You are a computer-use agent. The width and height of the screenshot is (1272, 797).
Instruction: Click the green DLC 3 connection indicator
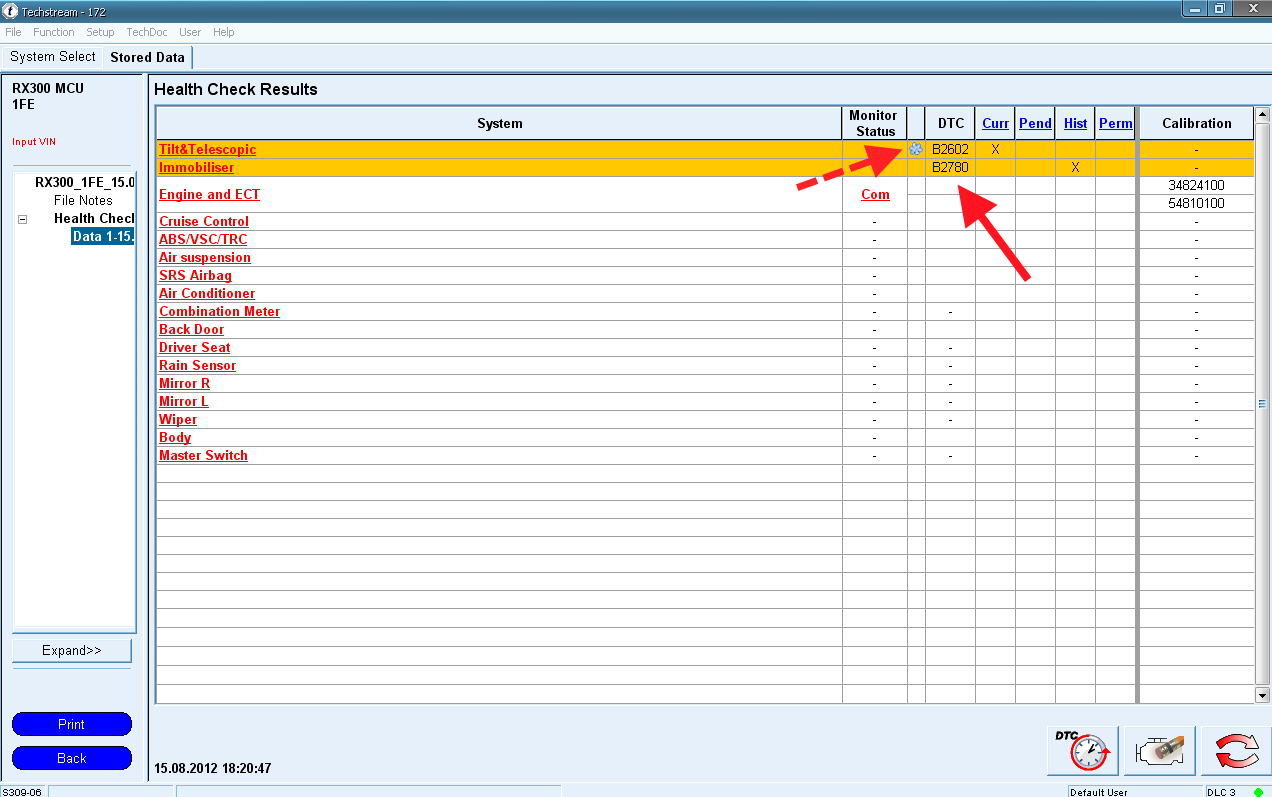click(x=1258, y=792)
